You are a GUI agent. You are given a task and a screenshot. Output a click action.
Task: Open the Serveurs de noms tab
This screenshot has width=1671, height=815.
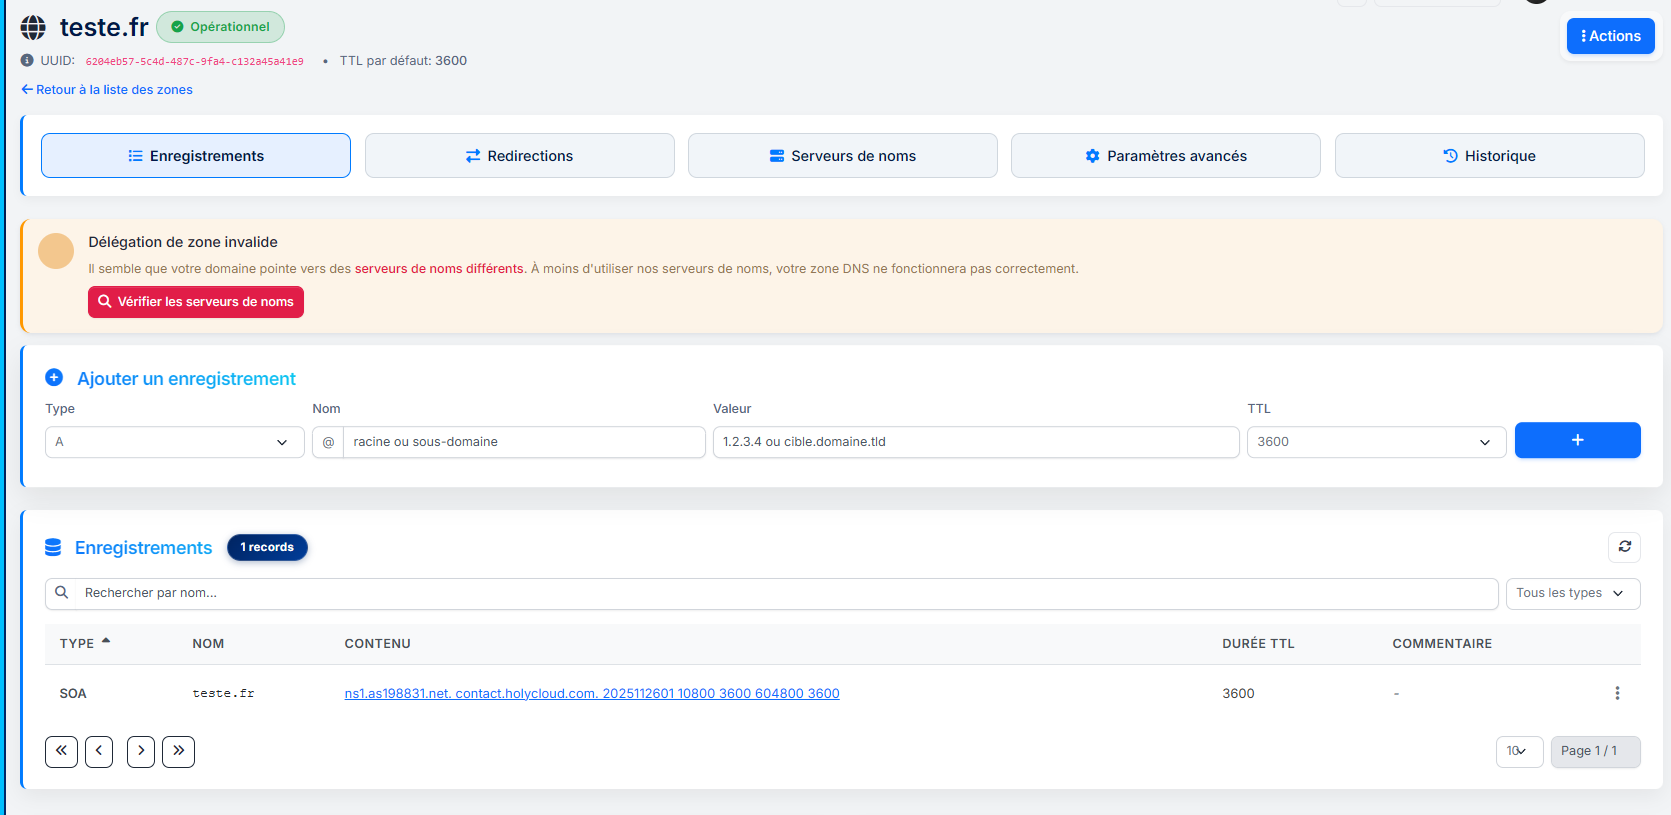842,156
